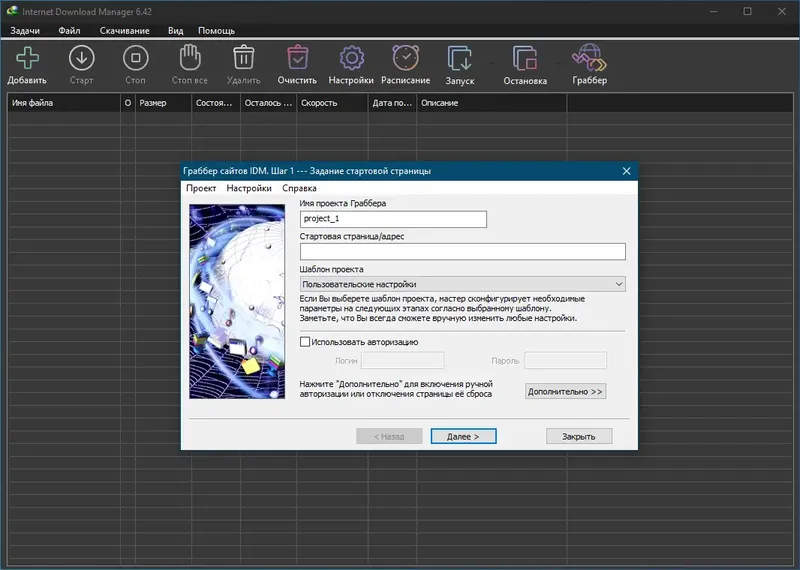Click the Добавить (add download) toolbar icon
Image resolution: width=800 pixels, height=570 pixels.
pos(27,58)
